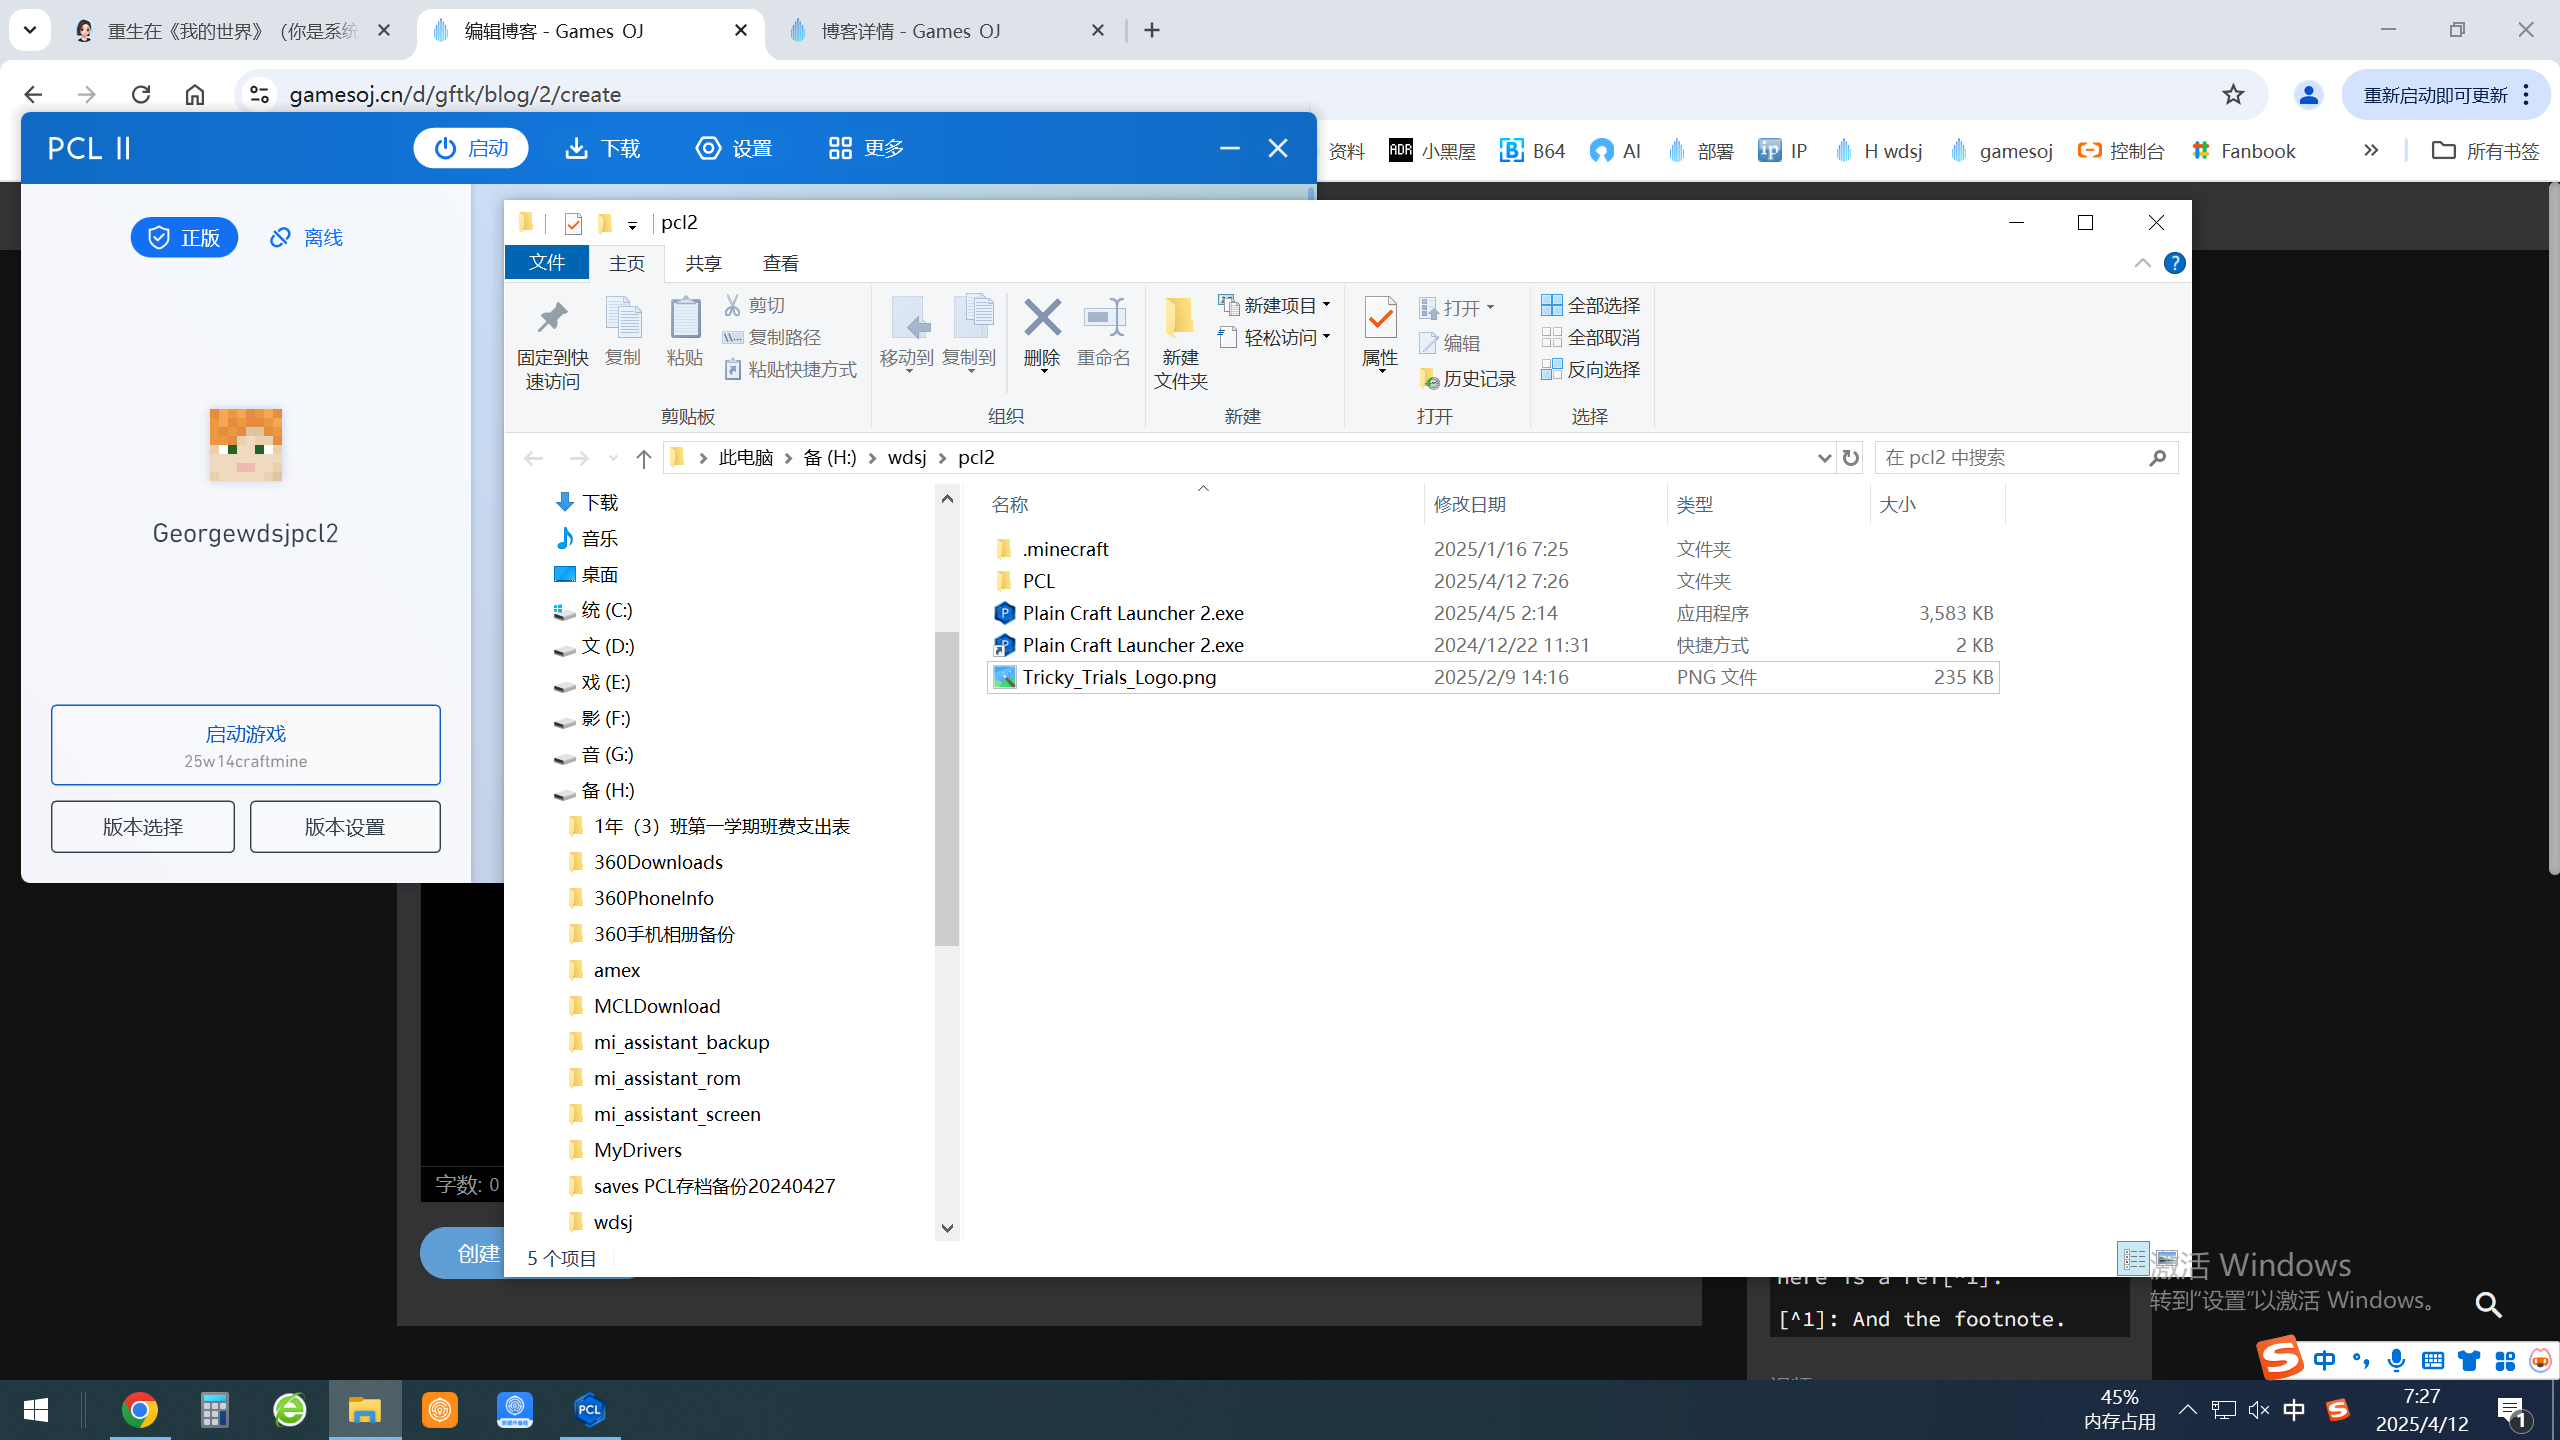Open the New Item (新建项目) dropdown

[1274, 304]
